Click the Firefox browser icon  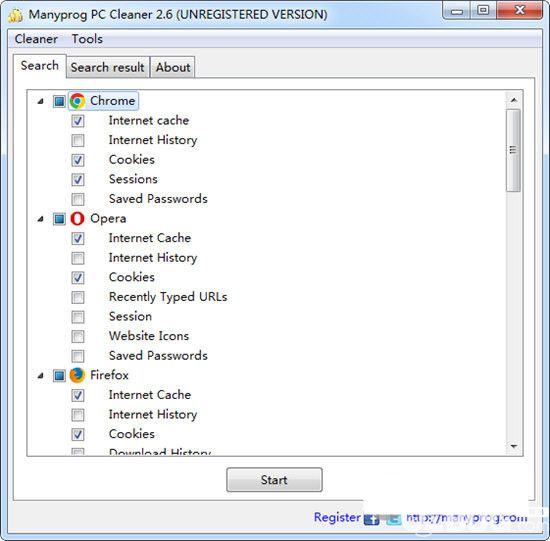[x=77, y=375]
